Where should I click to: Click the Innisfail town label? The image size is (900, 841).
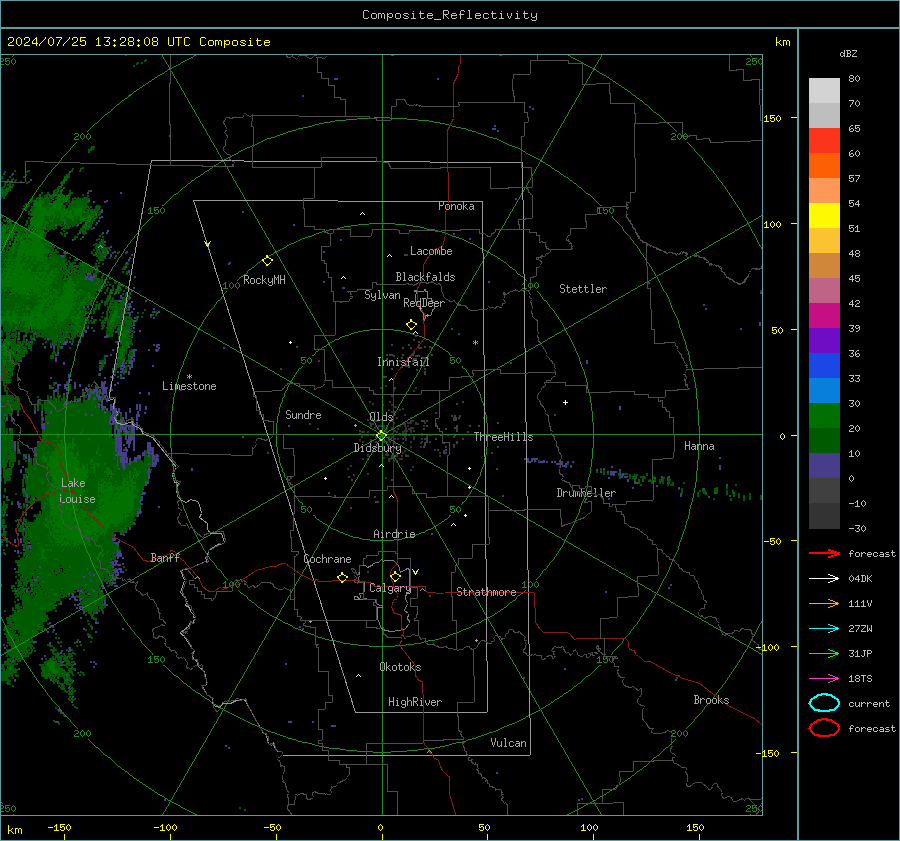click(x=403, y=362)
